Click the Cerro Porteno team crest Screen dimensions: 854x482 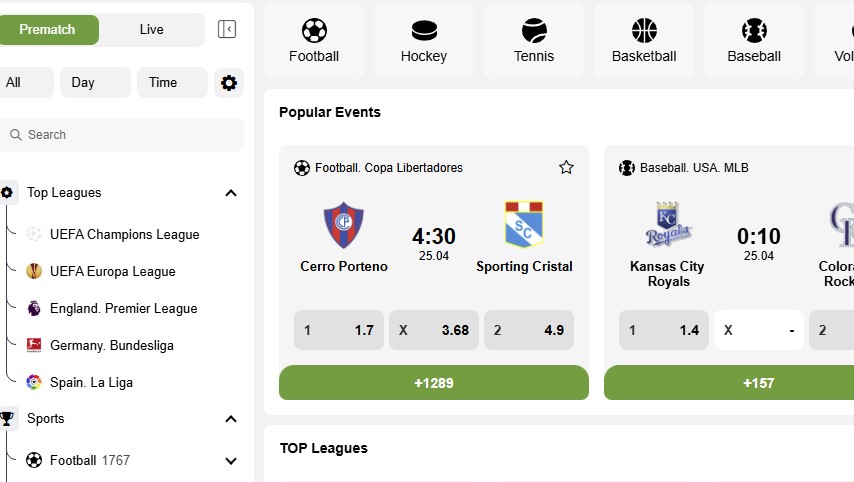point(344,225)
